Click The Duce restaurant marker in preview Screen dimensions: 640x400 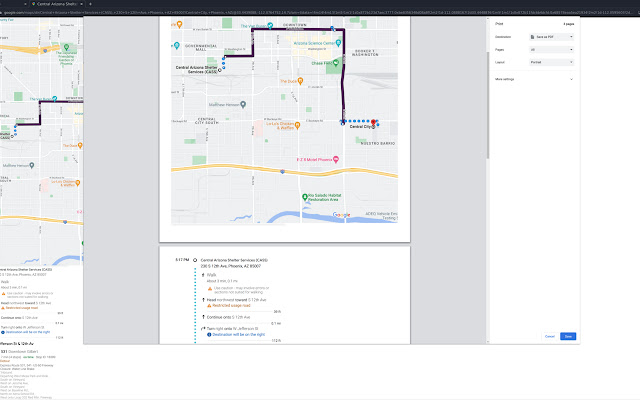[x=300, y=81]
